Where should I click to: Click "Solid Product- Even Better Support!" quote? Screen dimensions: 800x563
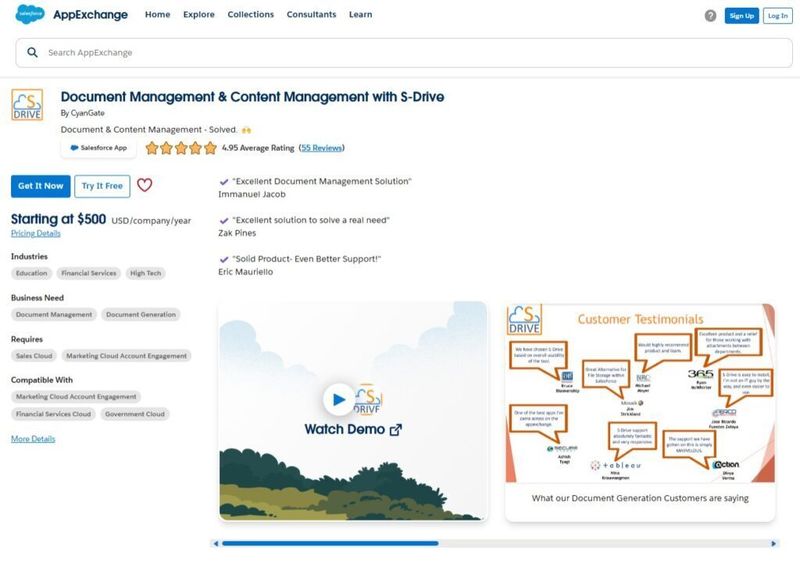point(307,259)
